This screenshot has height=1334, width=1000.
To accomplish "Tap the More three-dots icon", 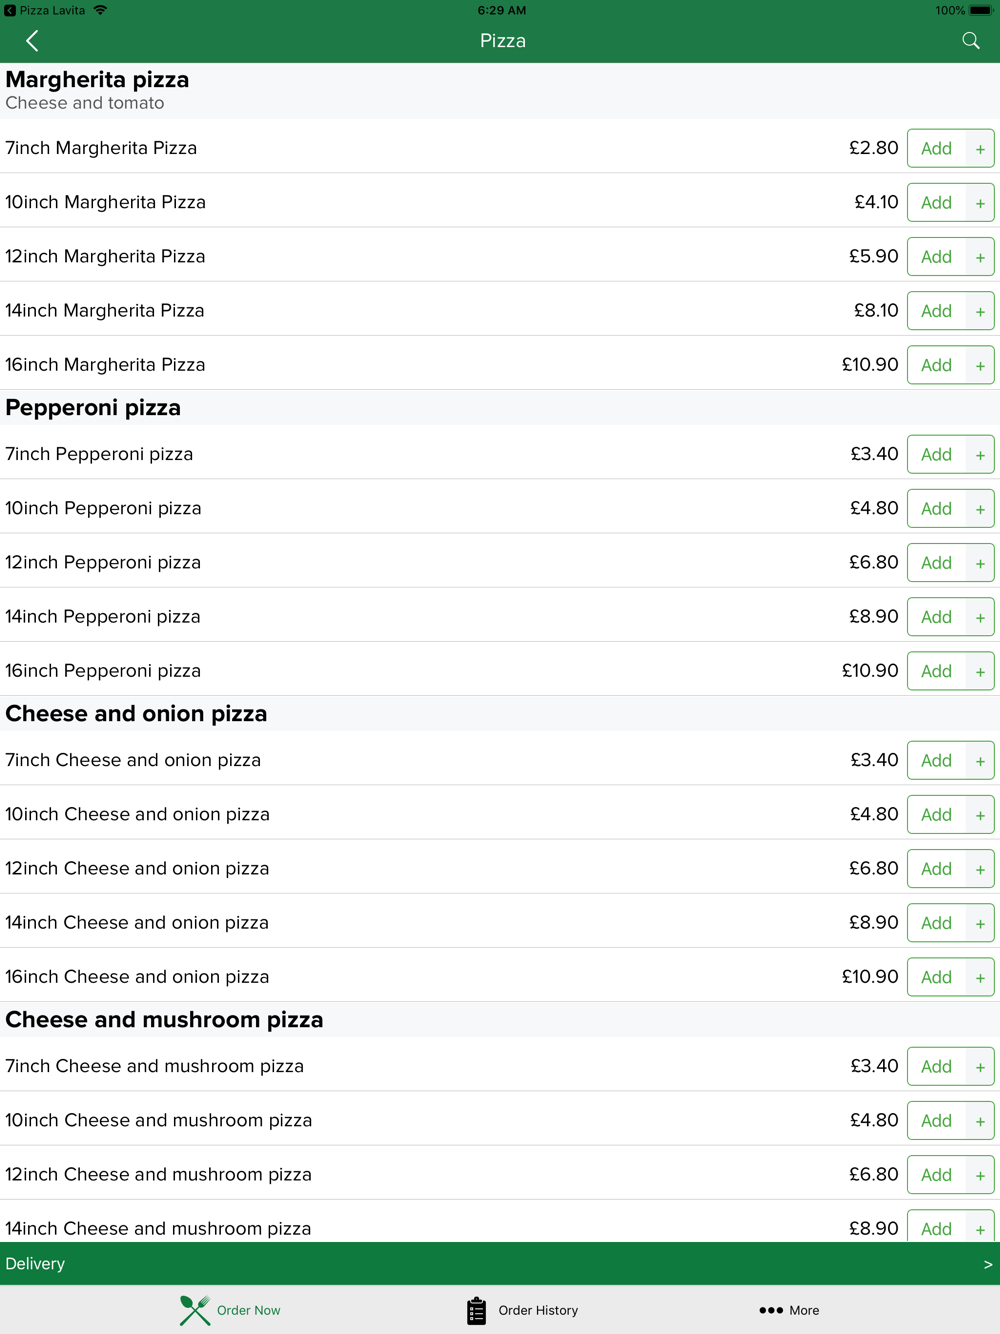I will (771, 1310).
